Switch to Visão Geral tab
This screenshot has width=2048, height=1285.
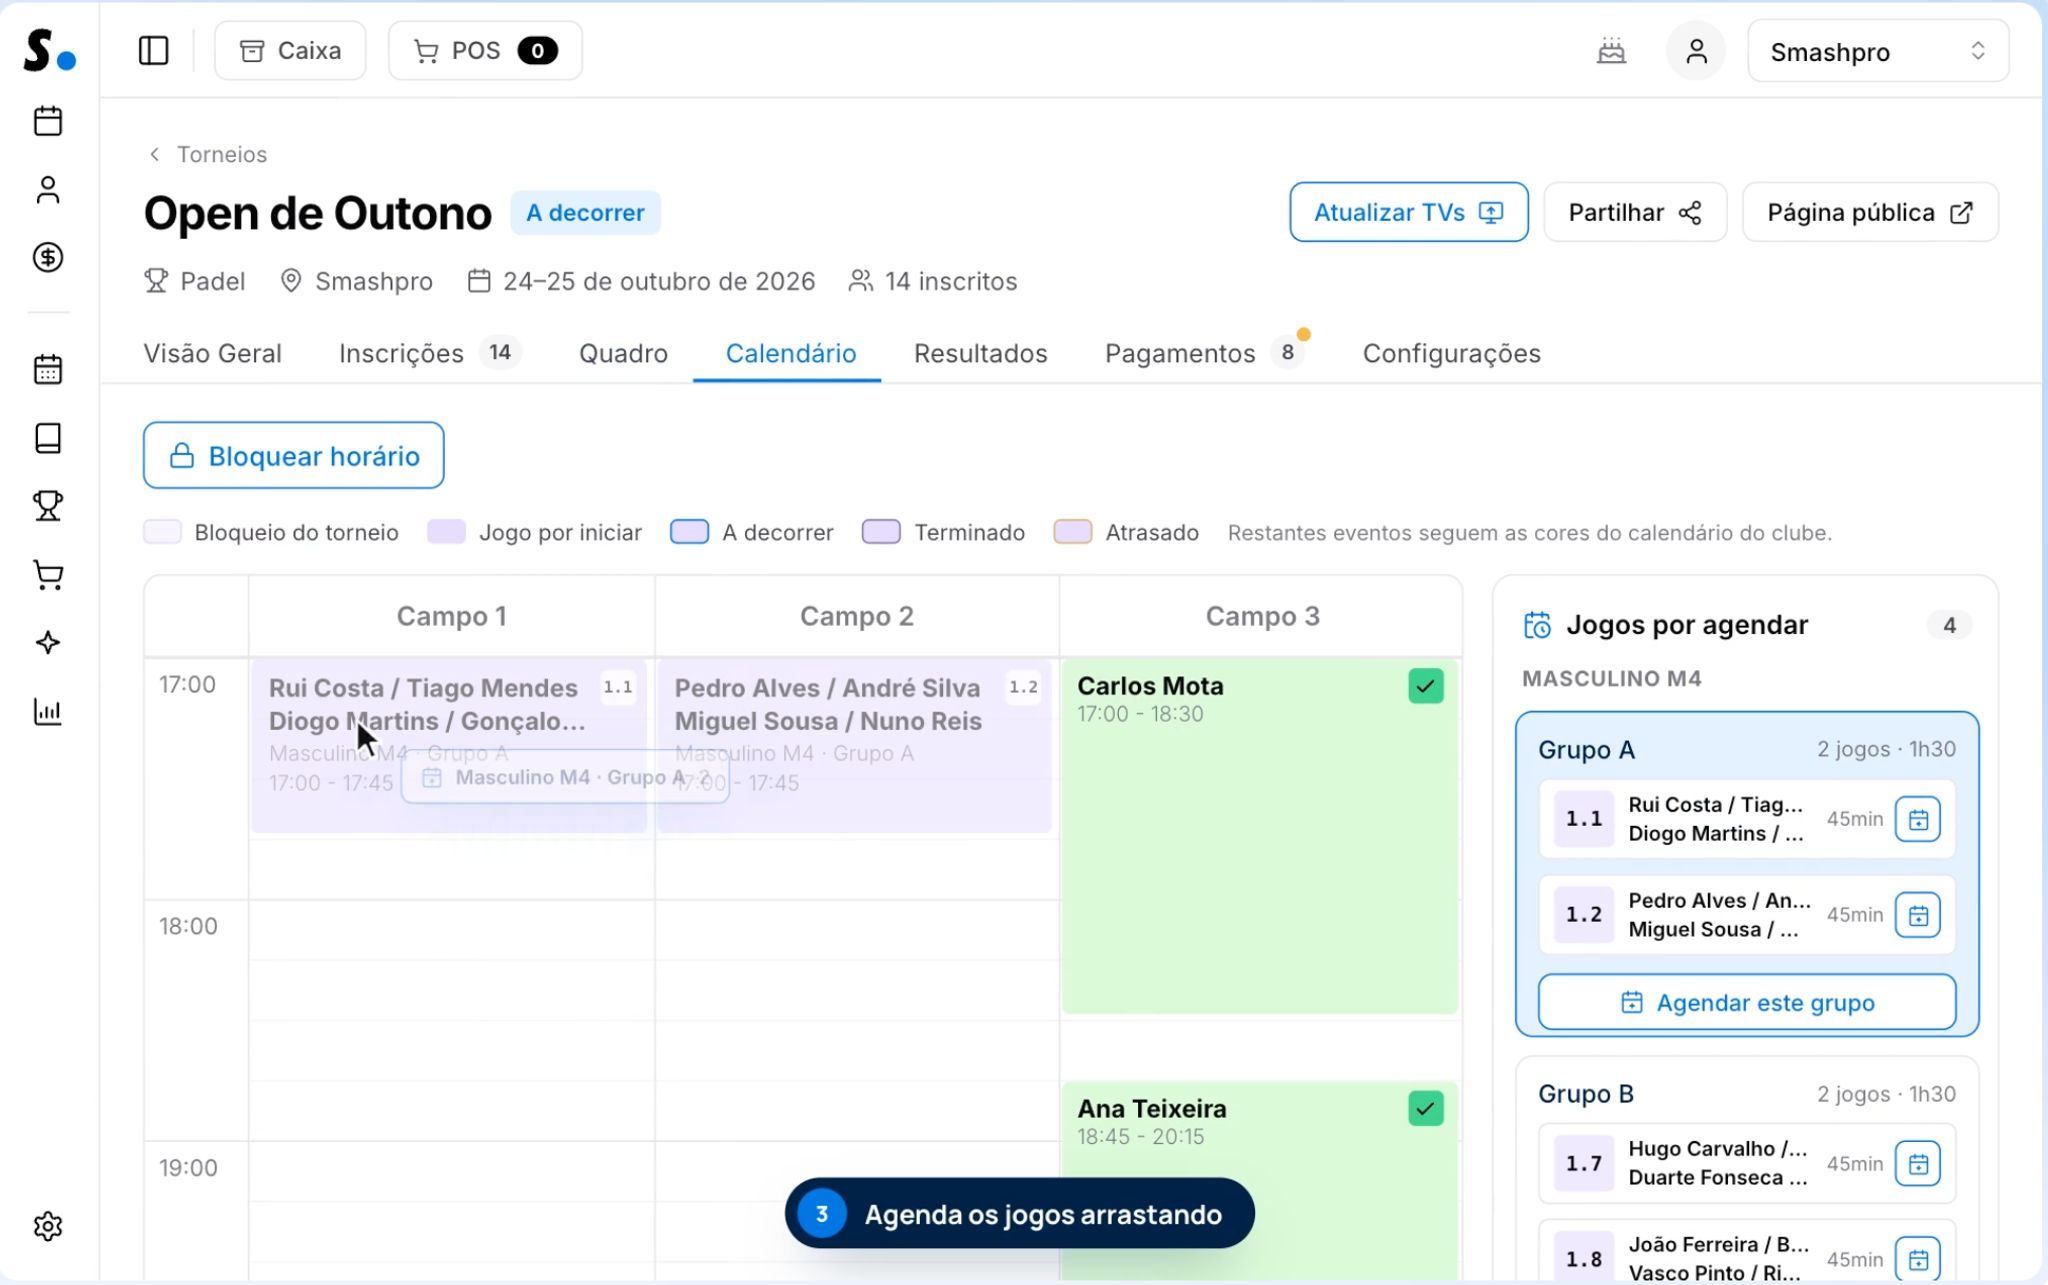coord(212,353)
